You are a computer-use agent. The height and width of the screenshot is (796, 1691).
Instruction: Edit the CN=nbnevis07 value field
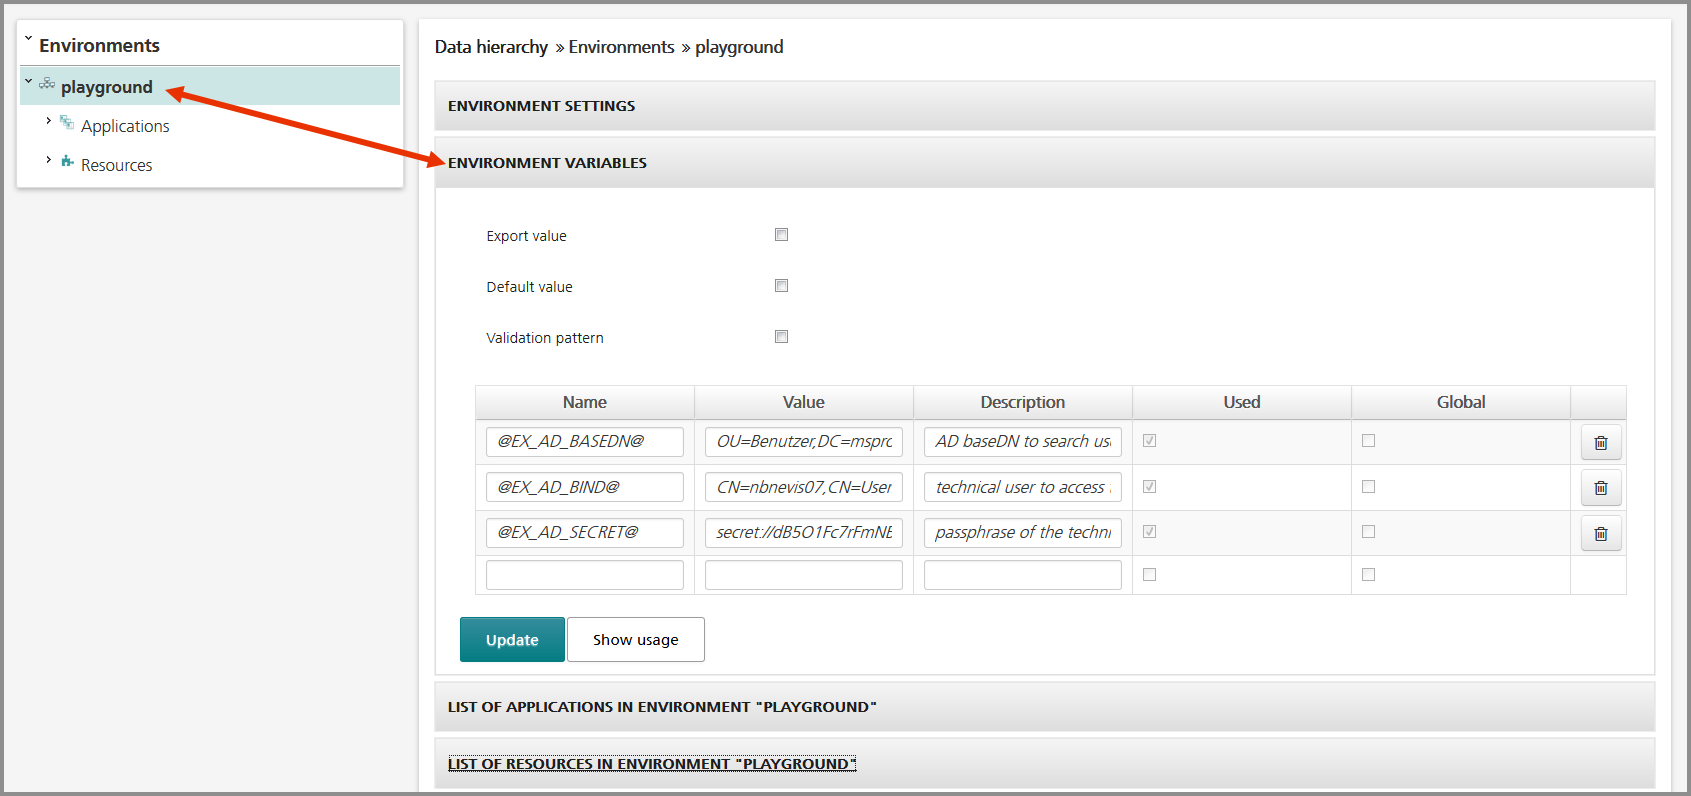pos(804,487)
